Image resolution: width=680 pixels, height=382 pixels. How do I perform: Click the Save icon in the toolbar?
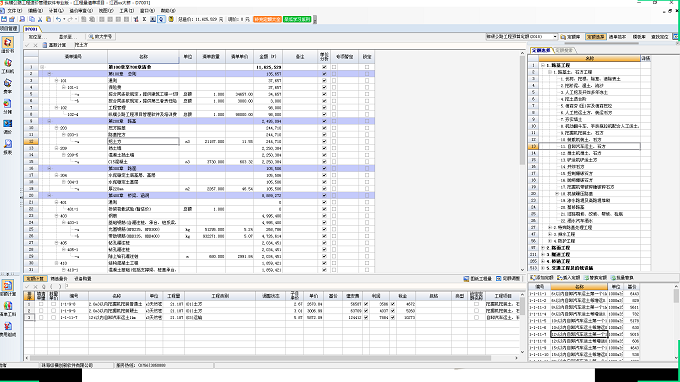click(x=3, y=19)
